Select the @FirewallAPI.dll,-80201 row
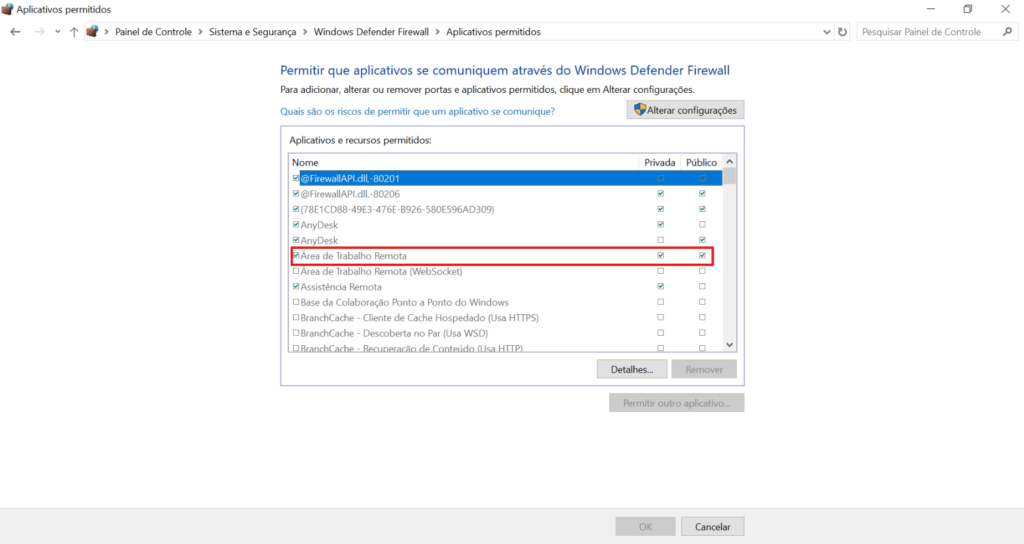 506,178
